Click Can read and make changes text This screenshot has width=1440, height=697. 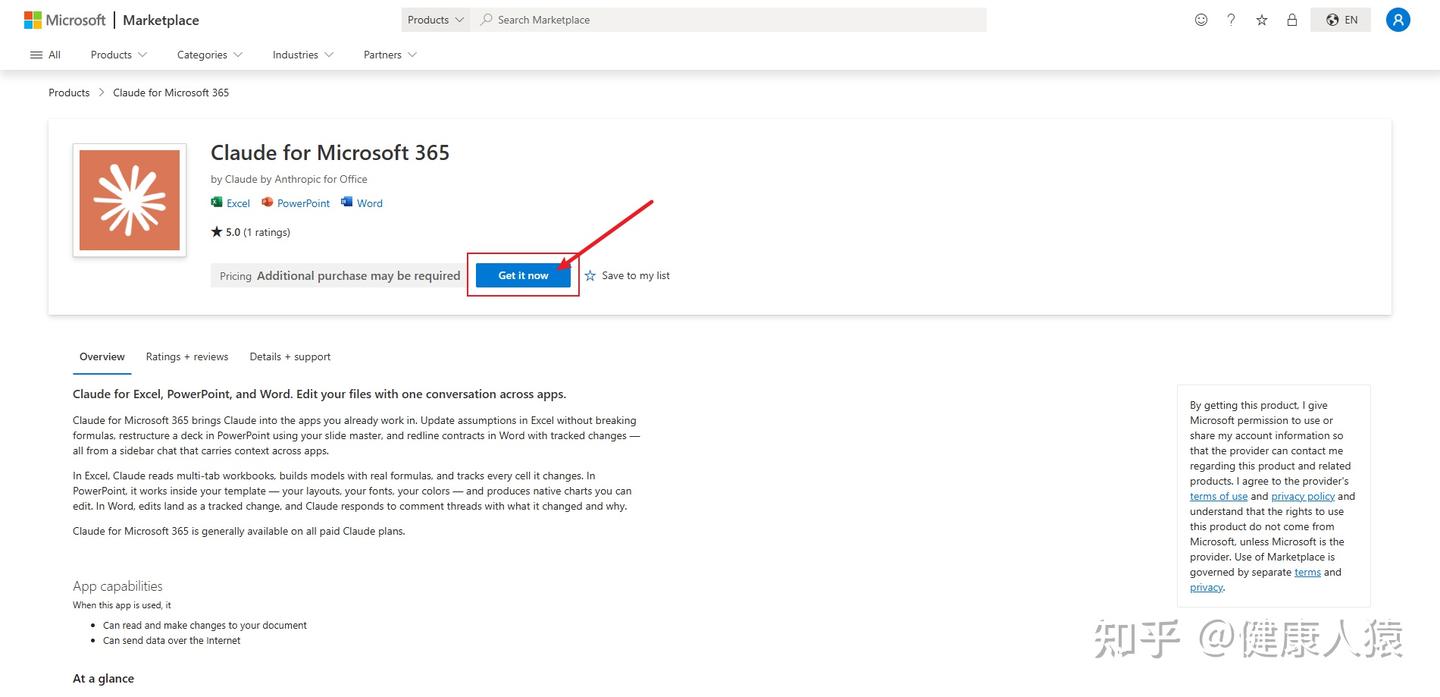(x=205, y=625)
